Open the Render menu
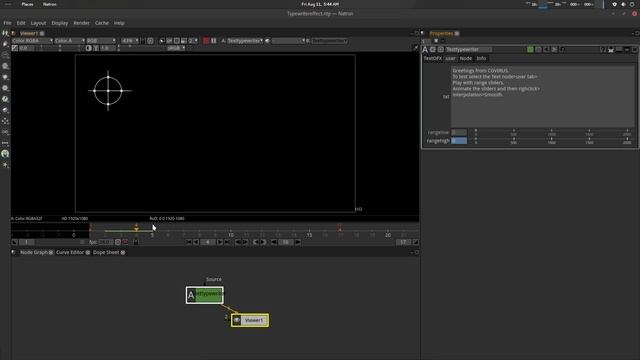640x360 pixels. click(x=81, y=23)
